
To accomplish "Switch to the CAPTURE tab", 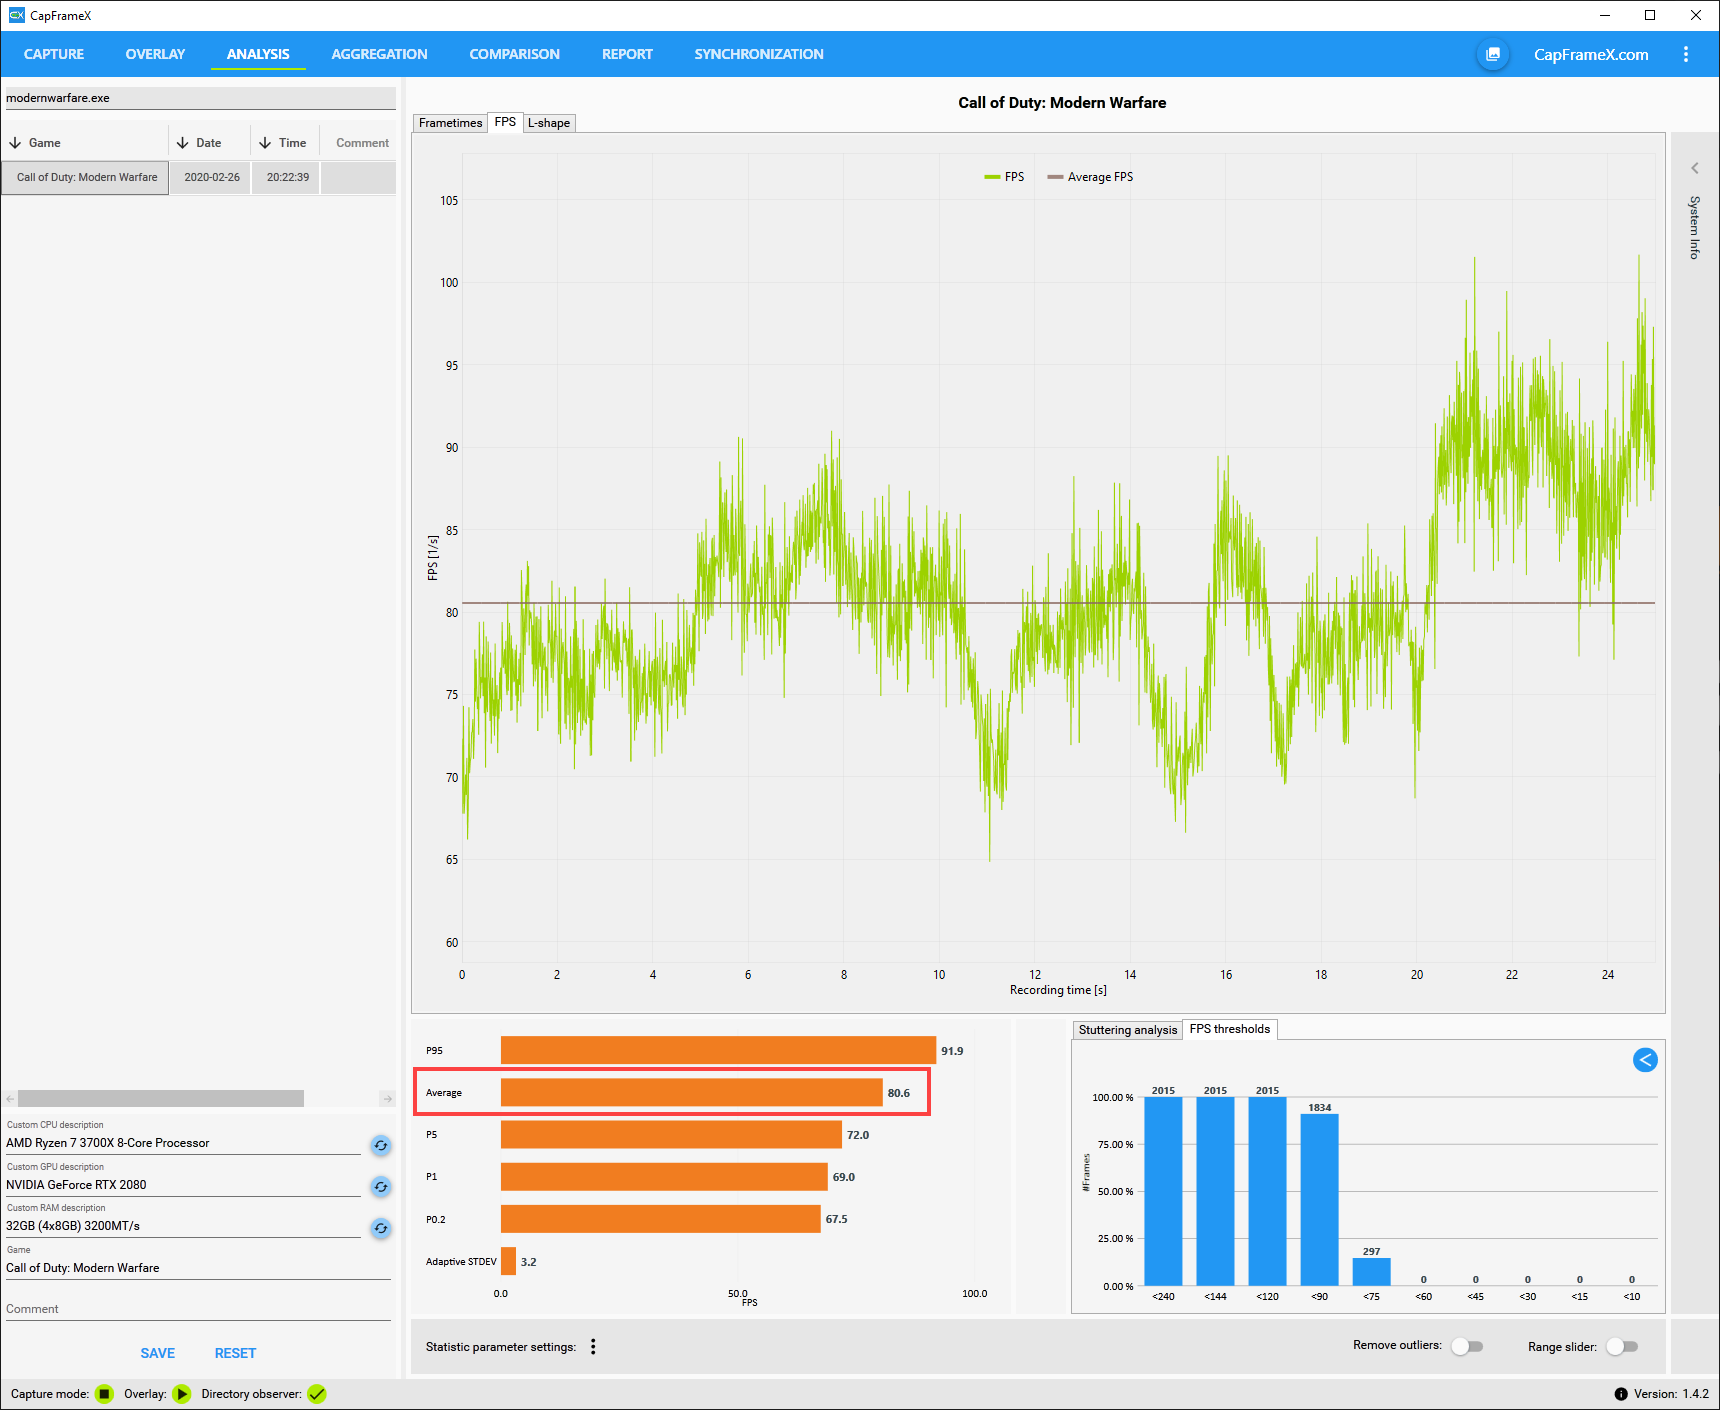I will point(54,54).
